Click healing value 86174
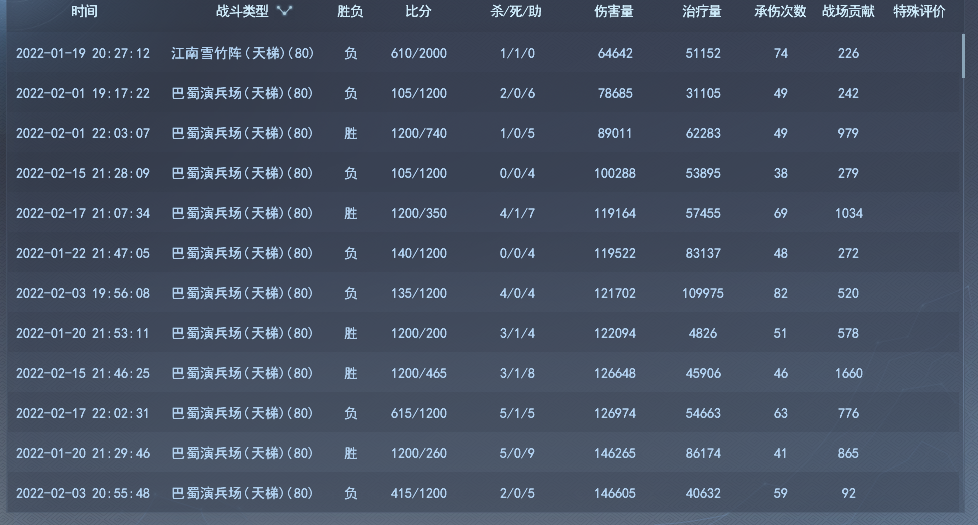Screen dimensions: 978x525 703,453
